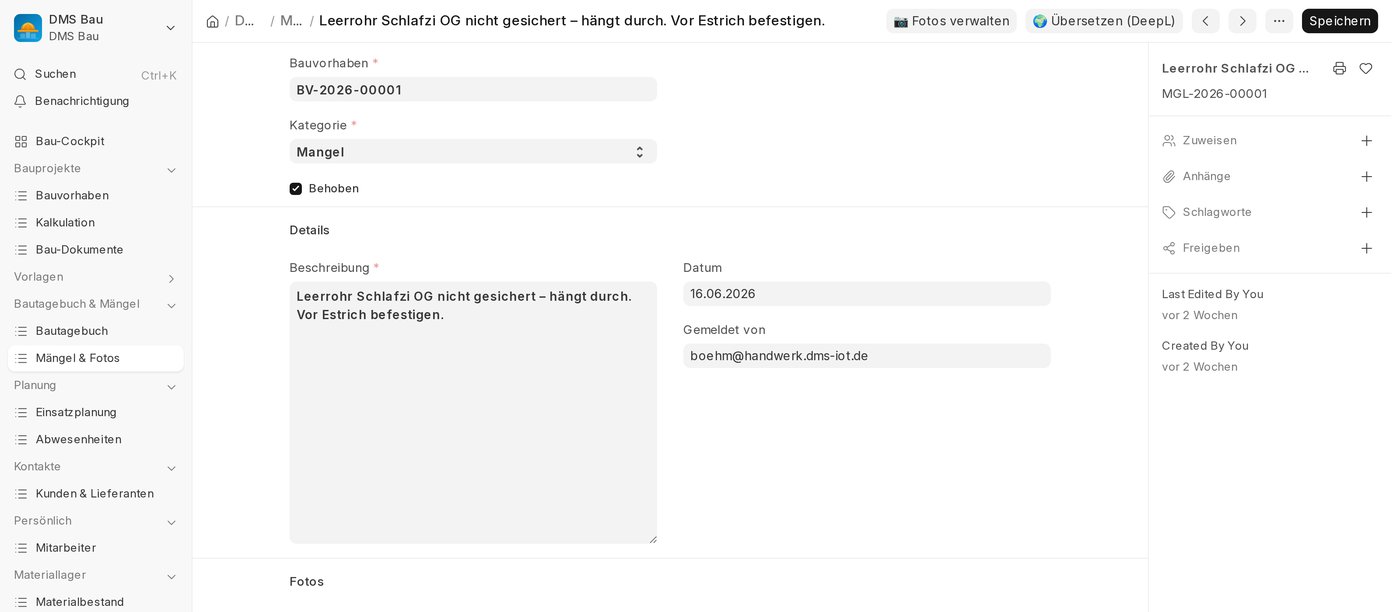Click Anhänge label in right panel
Screen dimensions: 1400x612
[1206, 176]
